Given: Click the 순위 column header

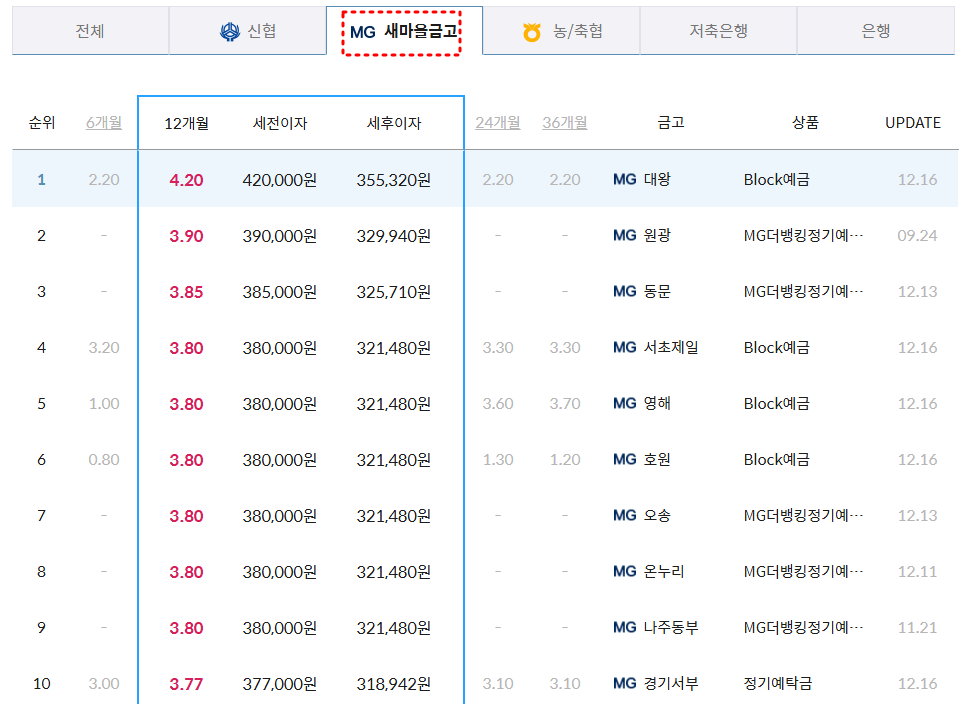Looking at the screenshot, I should [42, 123].
